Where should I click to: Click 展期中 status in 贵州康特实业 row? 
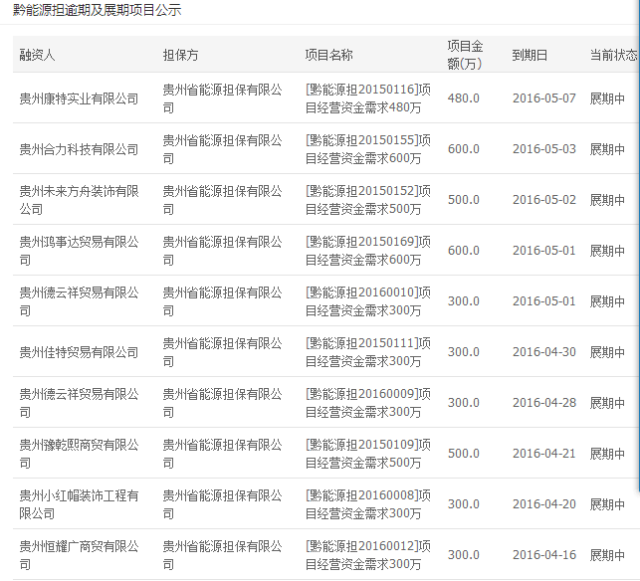click(x=607, y=98)
